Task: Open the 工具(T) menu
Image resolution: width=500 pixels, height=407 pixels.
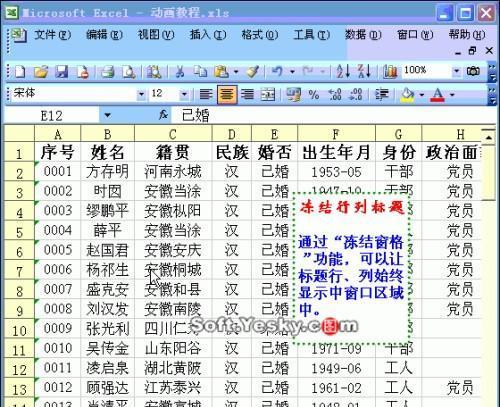Action: pyautogui.click(x=312, y=34)
